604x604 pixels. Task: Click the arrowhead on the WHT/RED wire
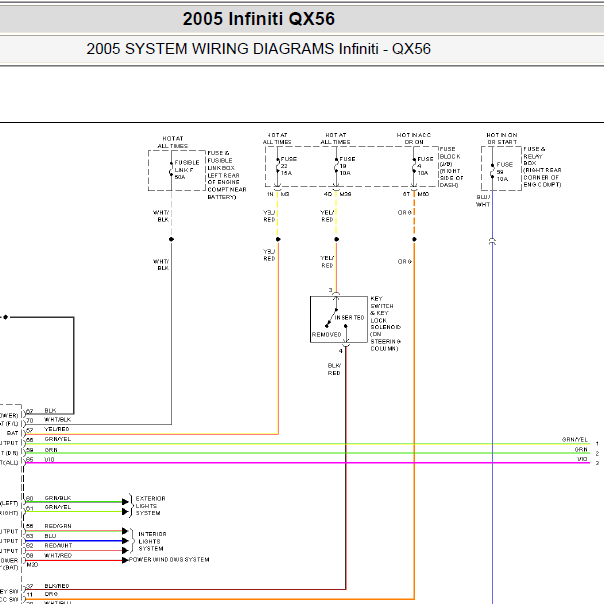point(125,560)
